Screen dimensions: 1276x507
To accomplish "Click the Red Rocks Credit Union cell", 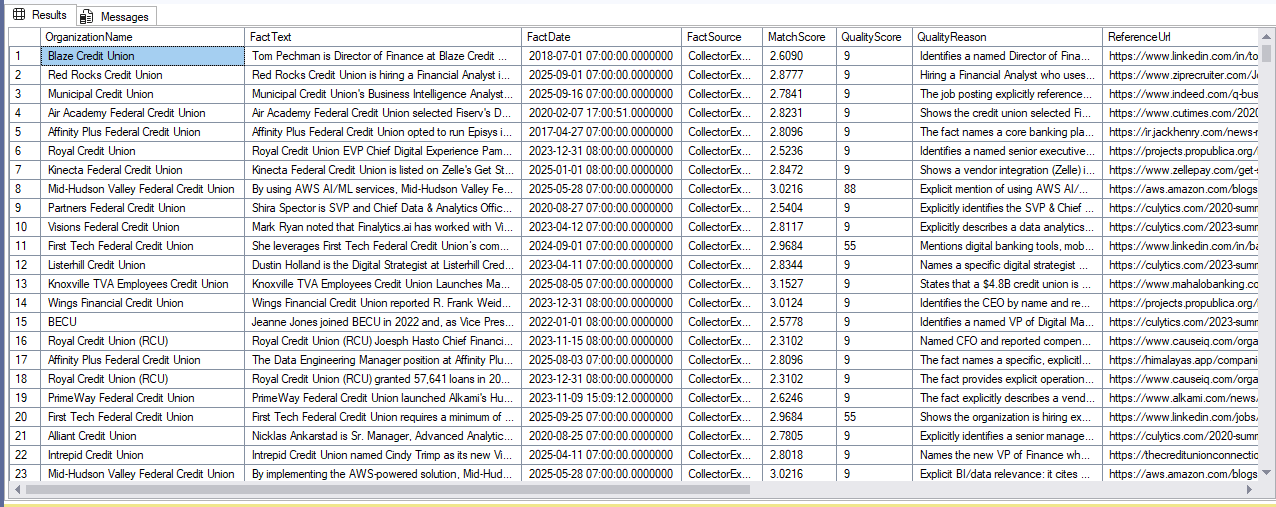I will pyautogui.click(x=143, y=75).
